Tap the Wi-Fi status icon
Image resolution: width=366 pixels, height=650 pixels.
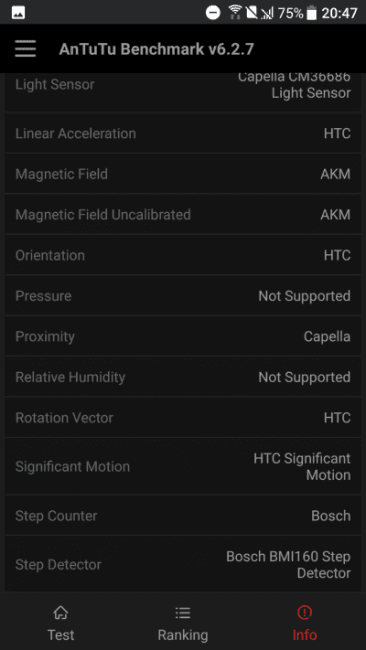[x=235, y=12]
